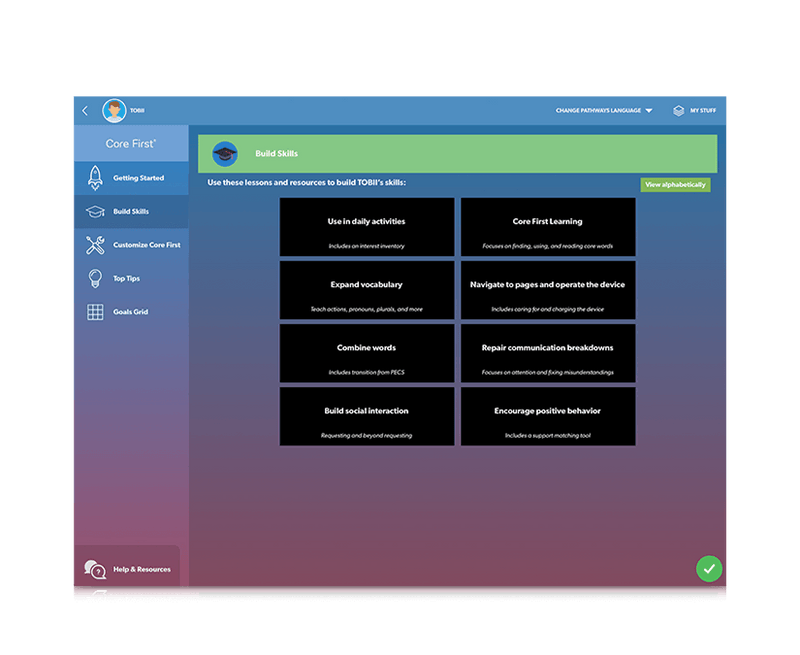Image resolution: width=800 pixels, height=655 pixels.
Task: Open My Stuff layers icon
Action: tap(679, 111)
